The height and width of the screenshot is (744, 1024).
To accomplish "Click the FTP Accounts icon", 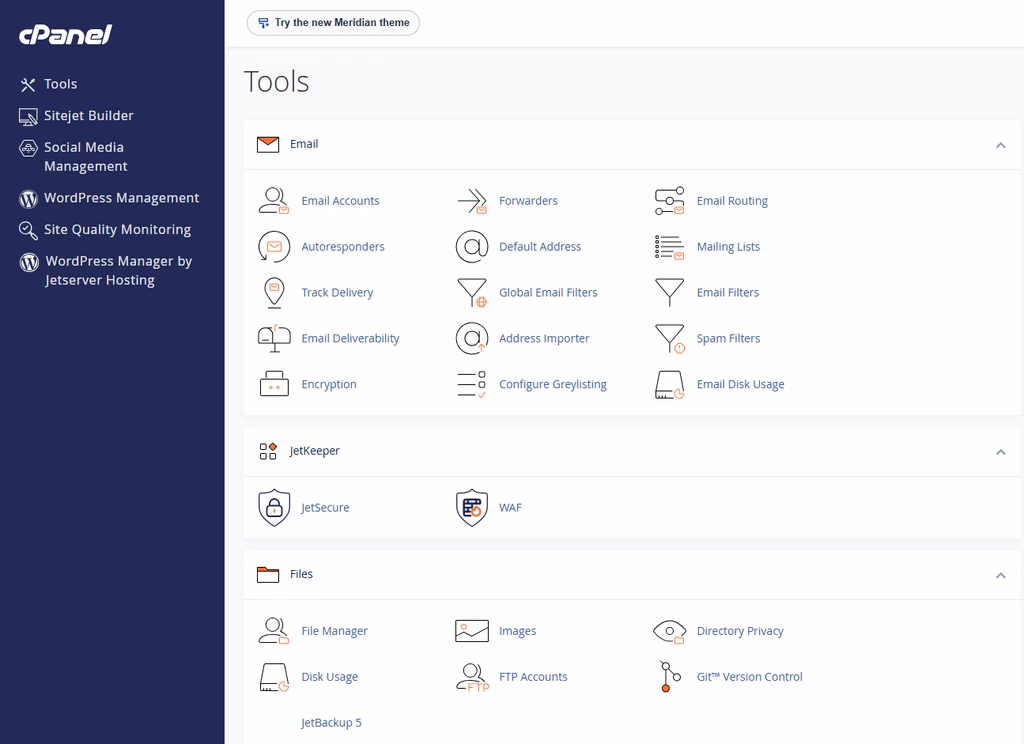I will pos(472,677).
